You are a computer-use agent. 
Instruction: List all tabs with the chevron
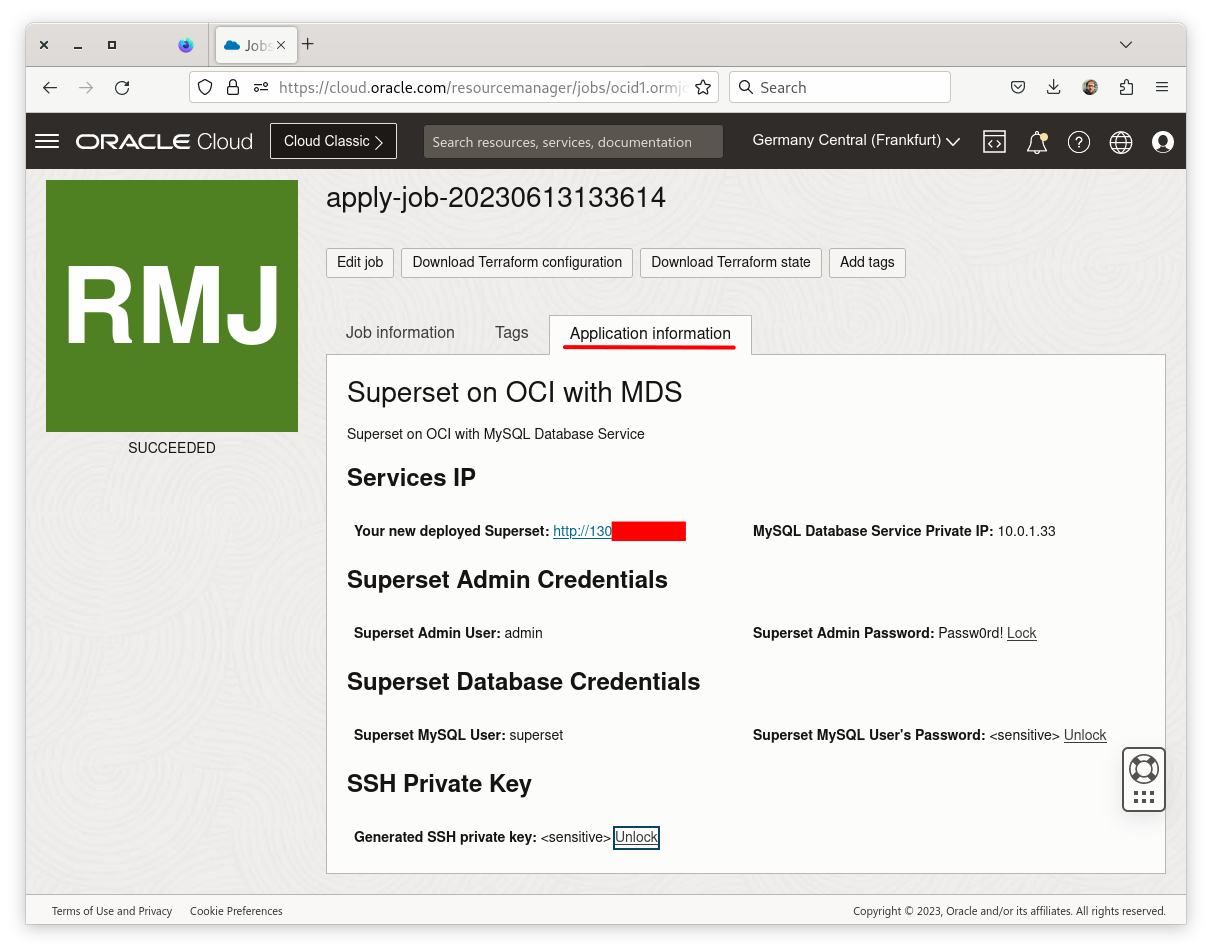pos(1126,45)
